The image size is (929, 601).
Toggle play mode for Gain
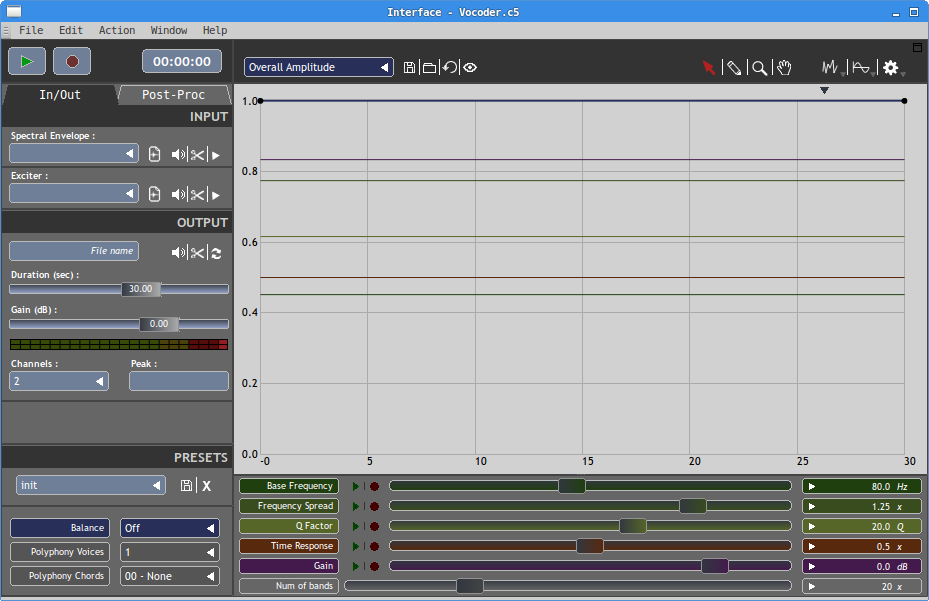click(x=355, y=566)
